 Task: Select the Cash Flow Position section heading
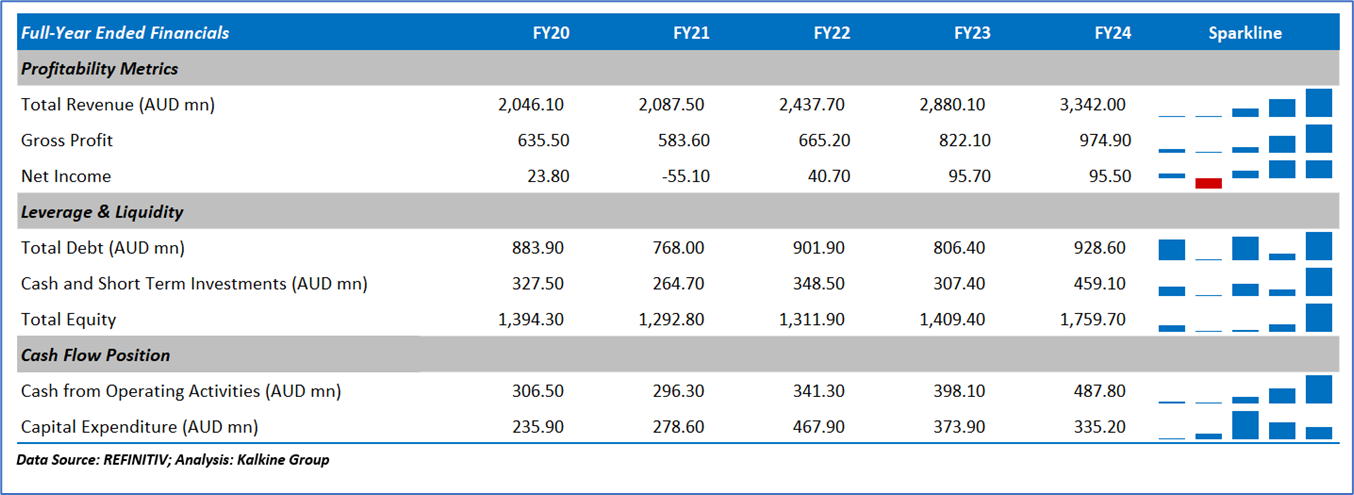96,355
